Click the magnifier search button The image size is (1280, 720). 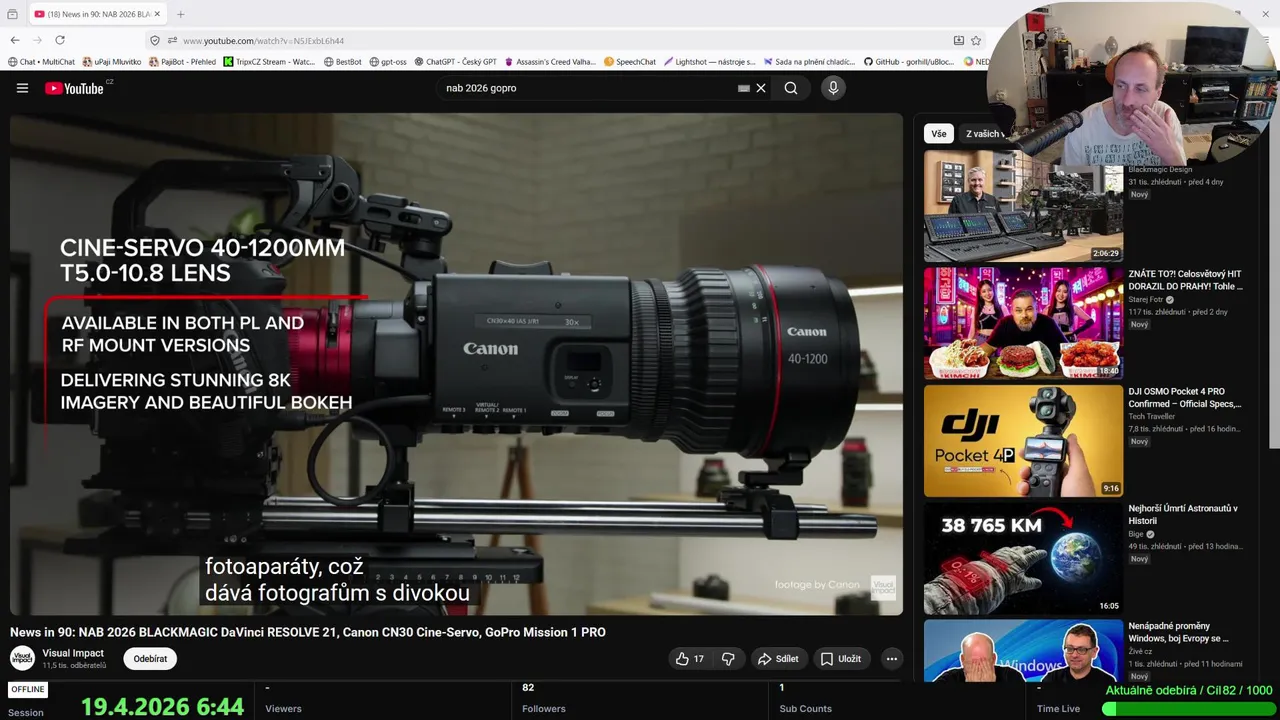[x=791, y=88]
